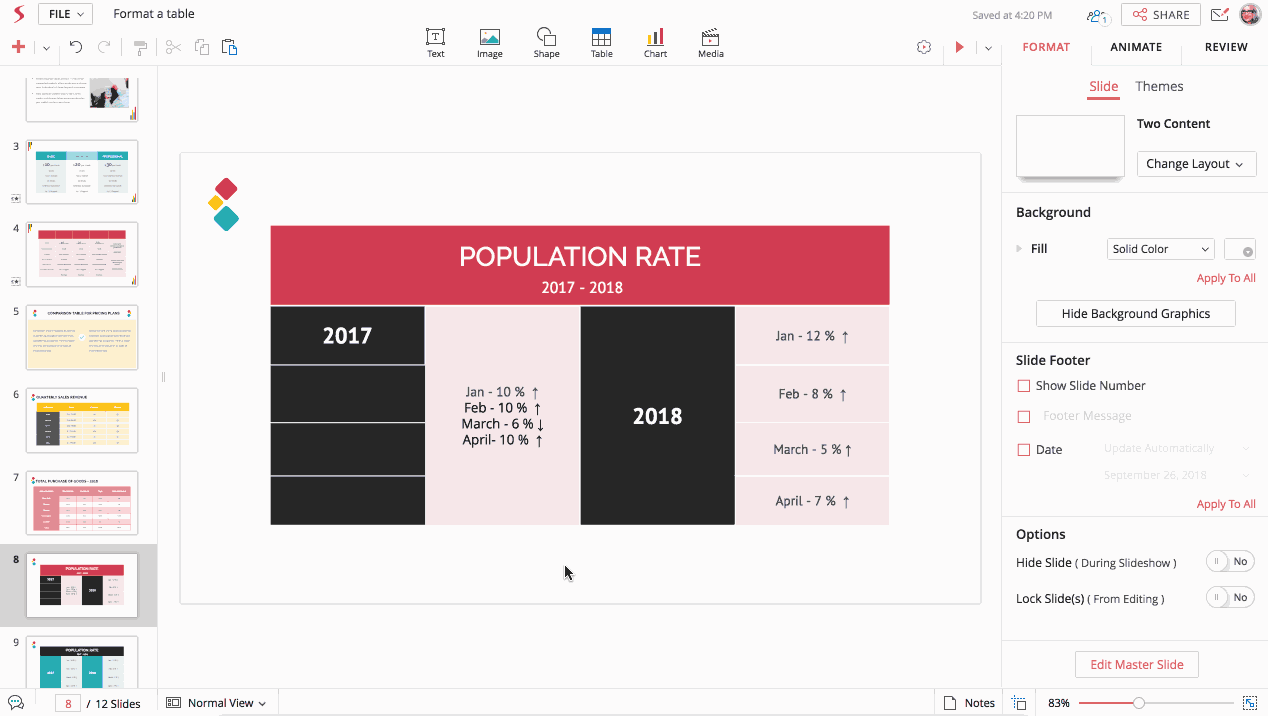Viewport: 1268px width, 716px height.
Task: Click the Redo icon
Action: pos(104,47)
